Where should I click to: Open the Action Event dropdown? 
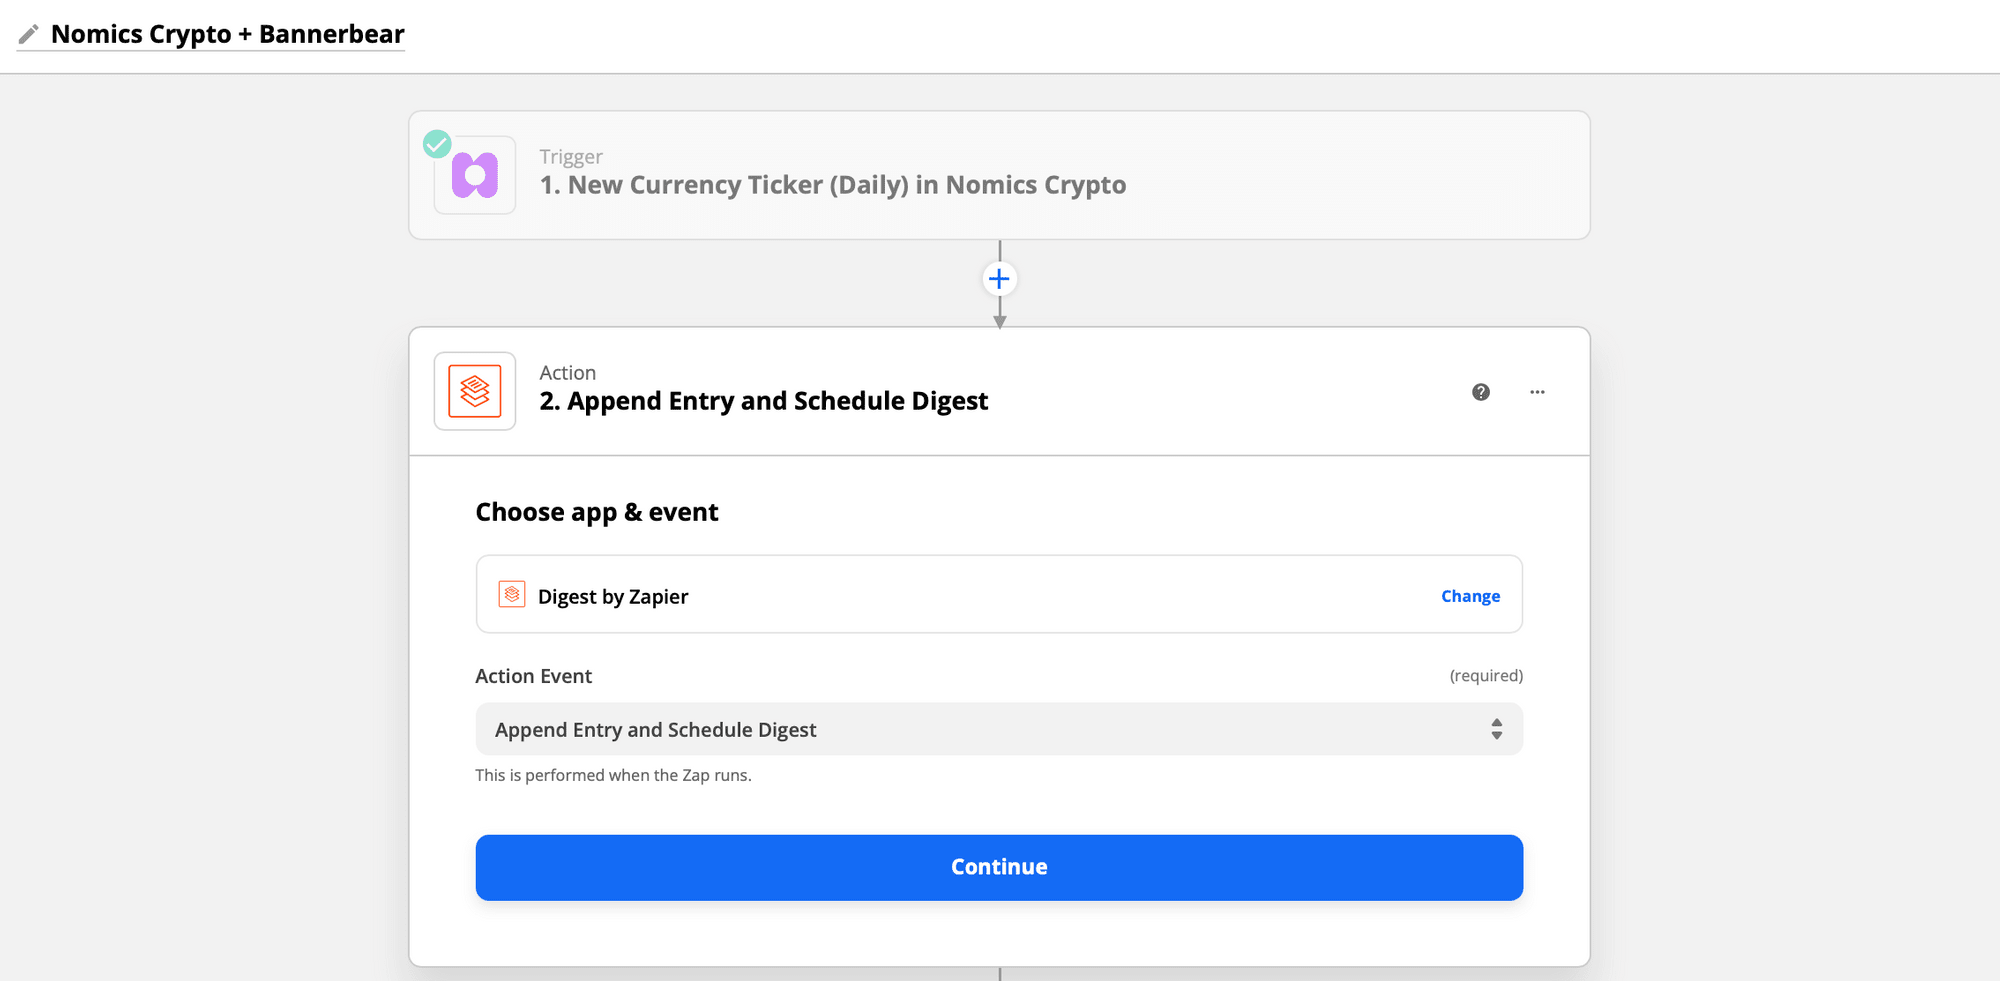point(999,729)
